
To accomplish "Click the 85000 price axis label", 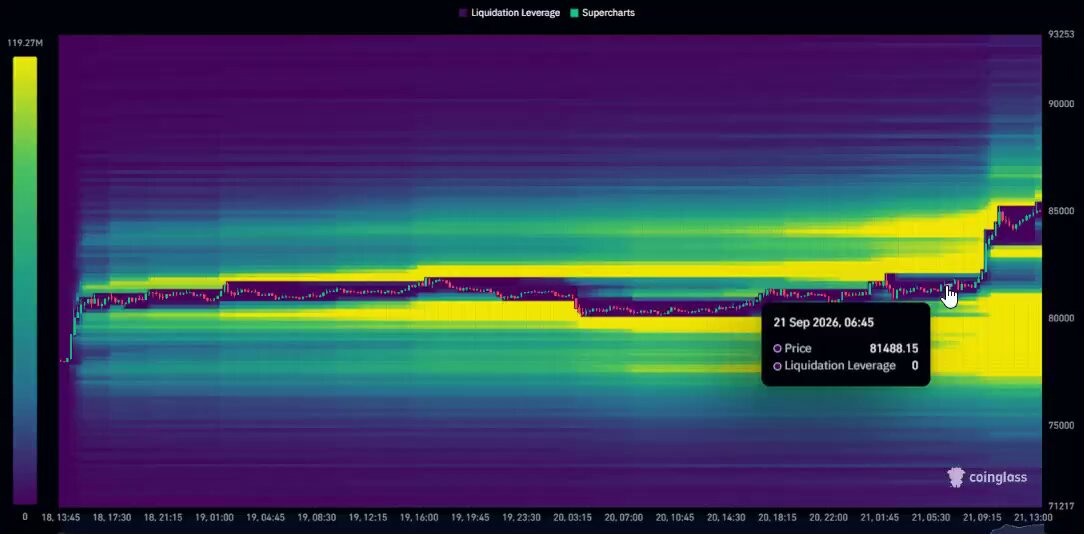I will click(x=1061, y=210).
